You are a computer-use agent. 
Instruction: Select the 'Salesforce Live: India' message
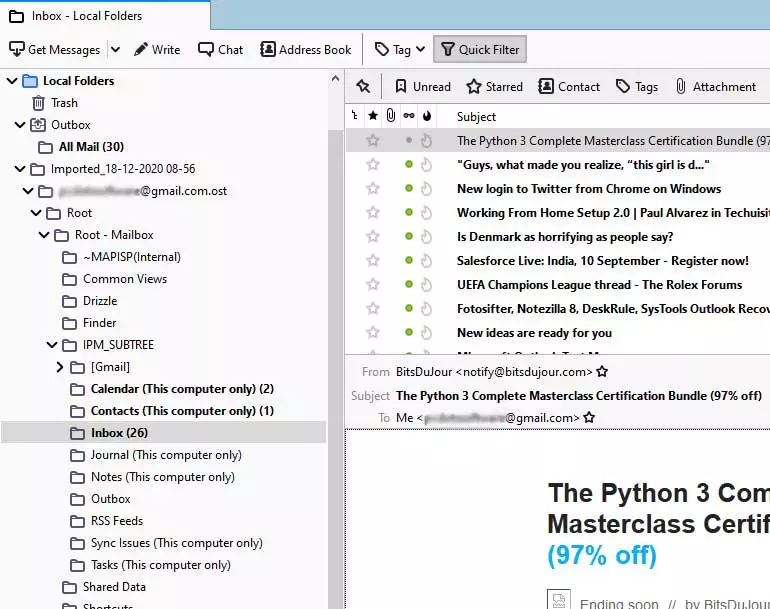tap(603, 261)
